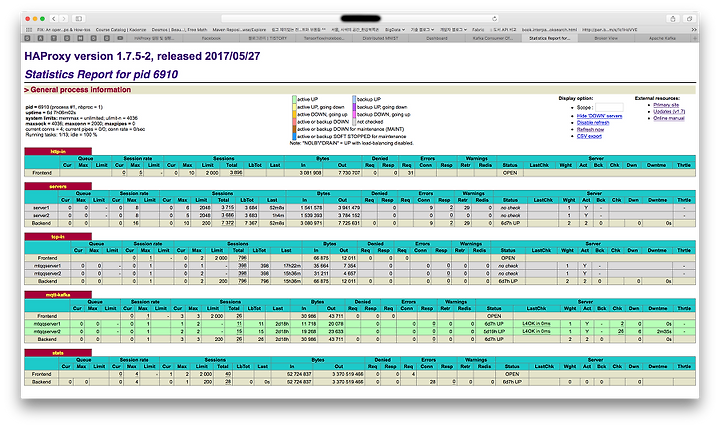
Task: Reload the page from the address bar
Action: click(x=495, y=19)
